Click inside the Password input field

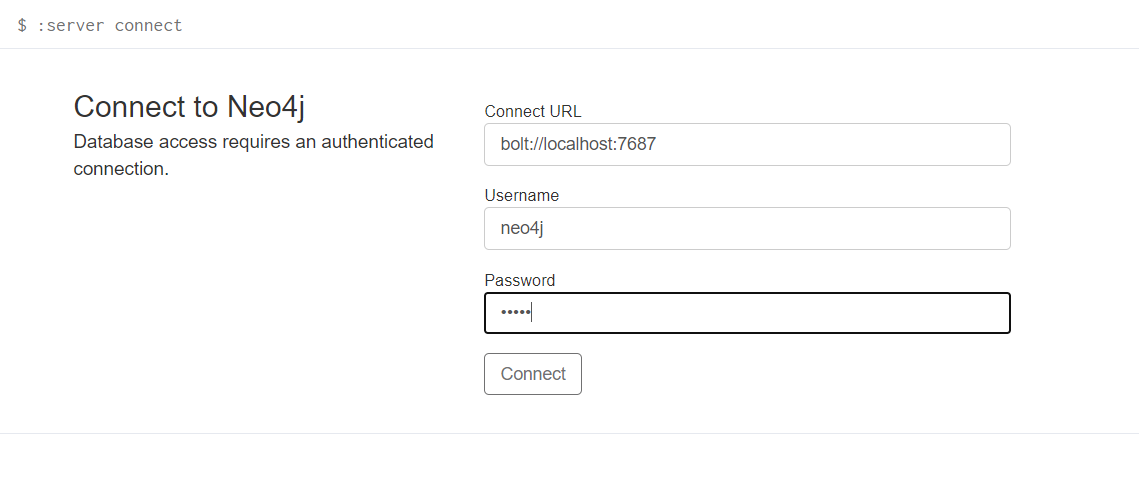tap(747, 313)
